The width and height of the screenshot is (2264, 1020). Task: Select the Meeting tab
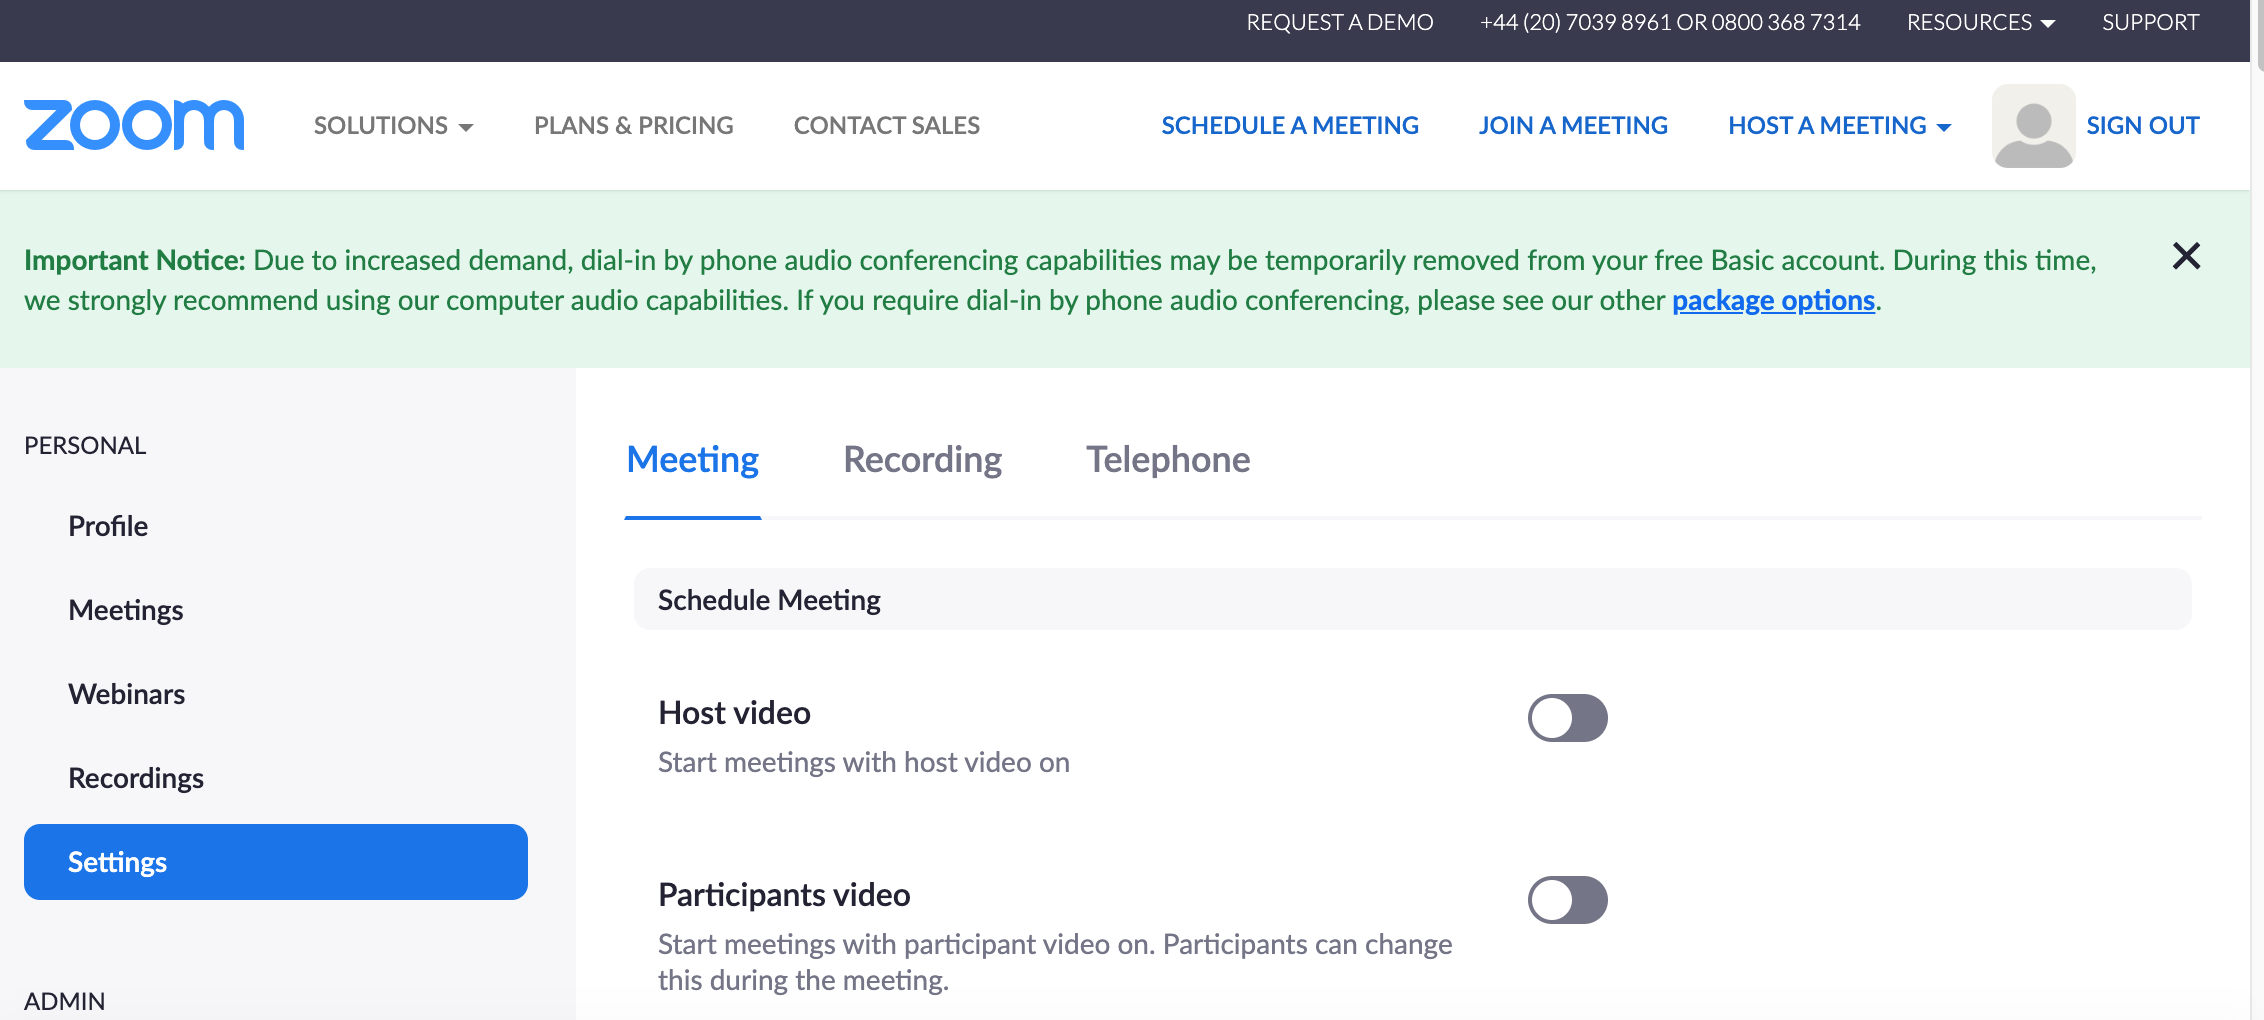692,460
